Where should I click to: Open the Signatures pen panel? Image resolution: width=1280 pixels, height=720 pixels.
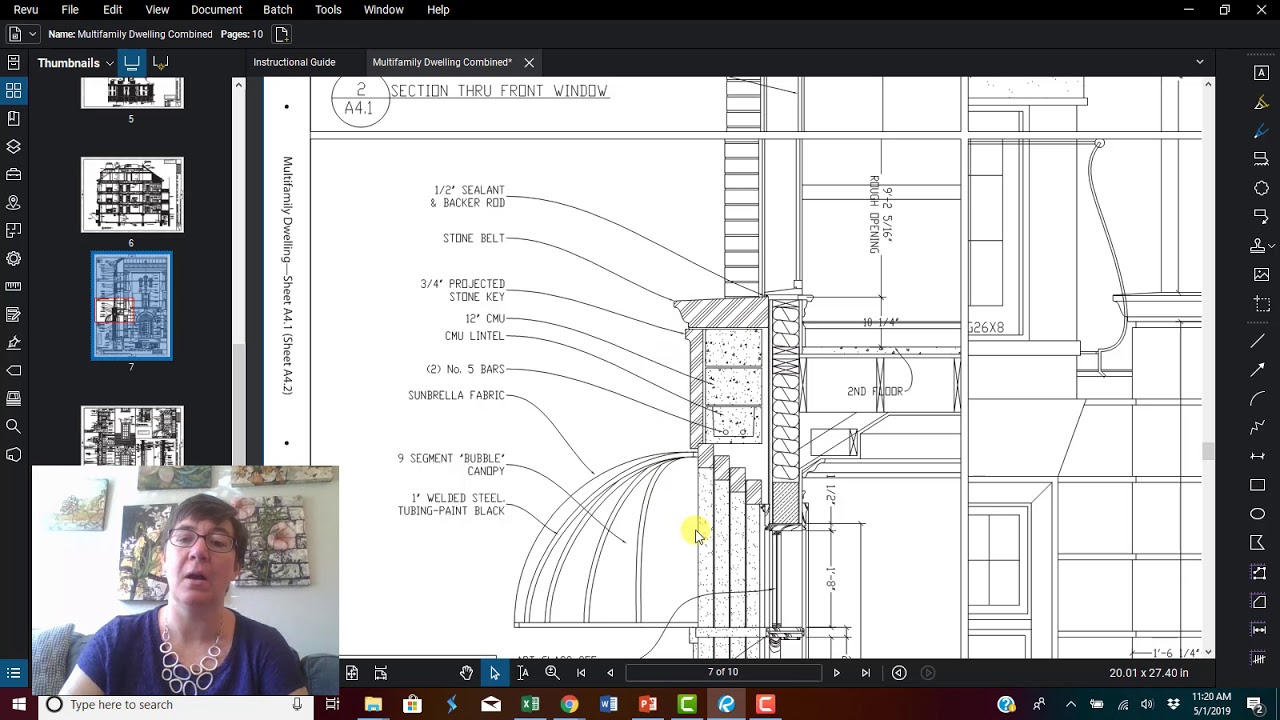[x=14, y=342]
